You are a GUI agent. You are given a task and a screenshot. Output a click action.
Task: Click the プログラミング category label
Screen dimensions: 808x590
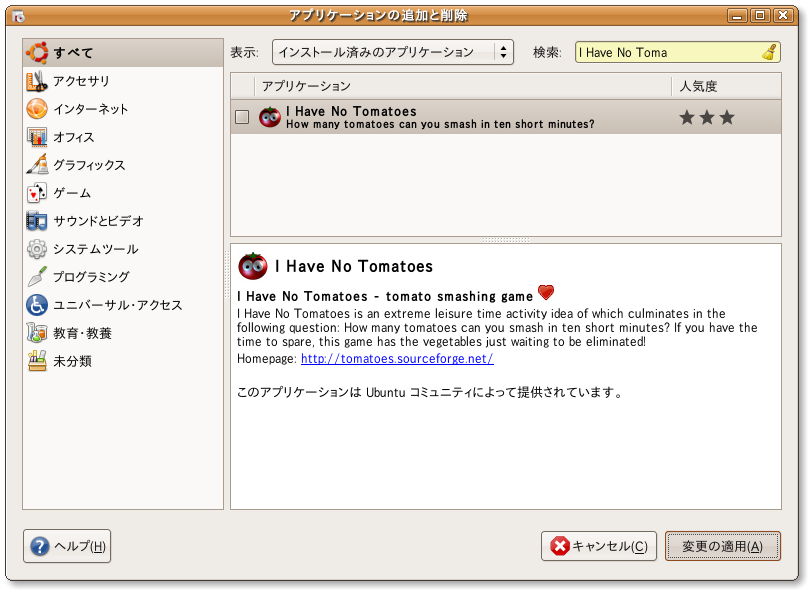(92, 277)
